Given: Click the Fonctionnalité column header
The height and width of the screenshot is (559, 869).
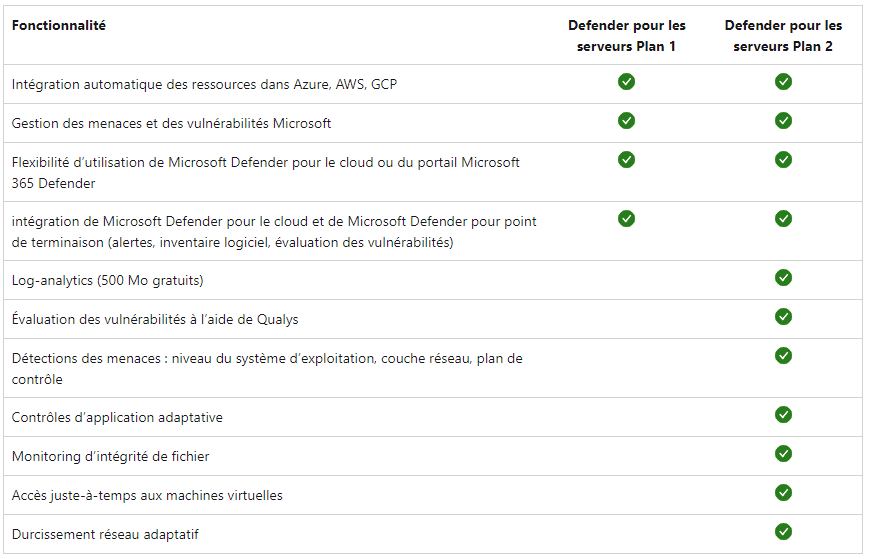Looking at the screenshot, I should [x=59, y=25].
